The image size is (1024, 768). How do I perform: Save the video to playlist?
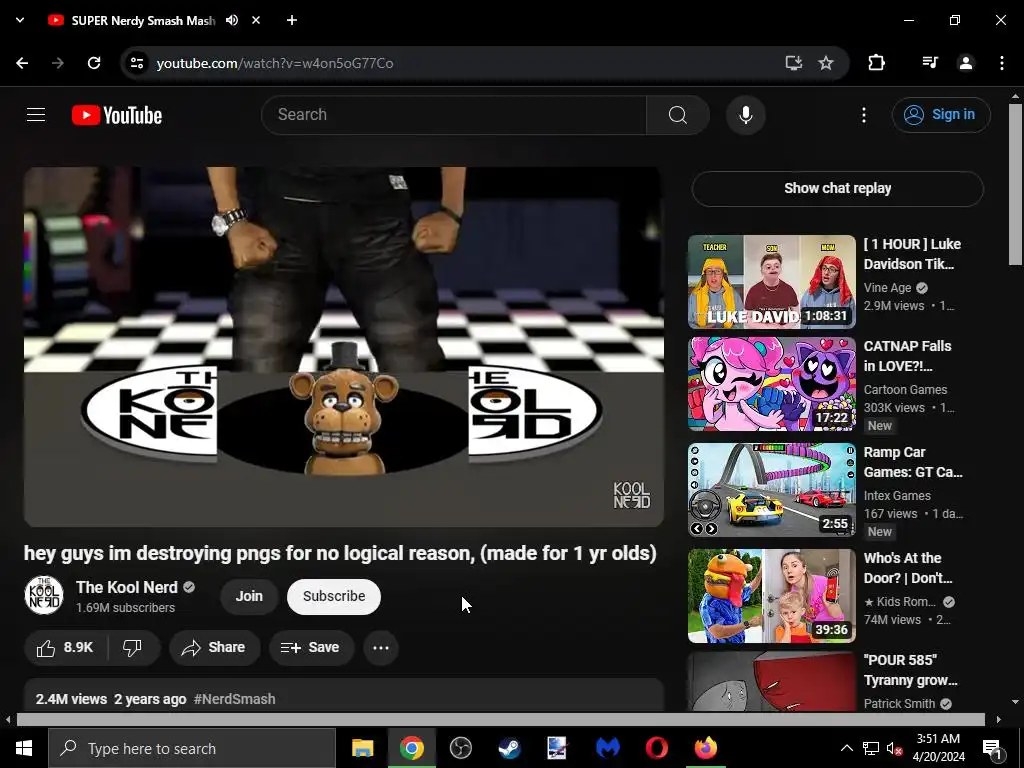[311, 648]
